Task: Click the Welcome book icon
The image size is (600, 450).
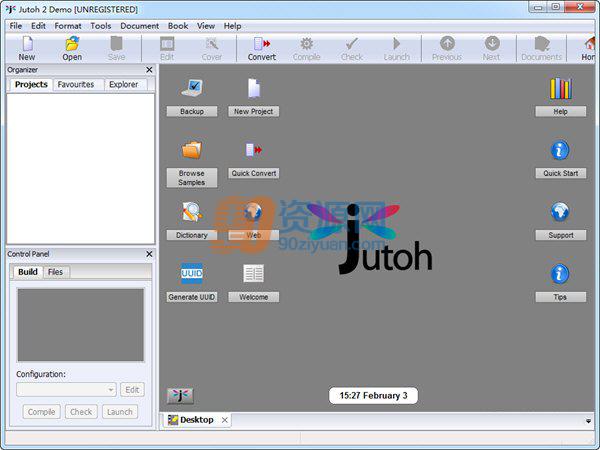Action: click(x=254, y=273)
